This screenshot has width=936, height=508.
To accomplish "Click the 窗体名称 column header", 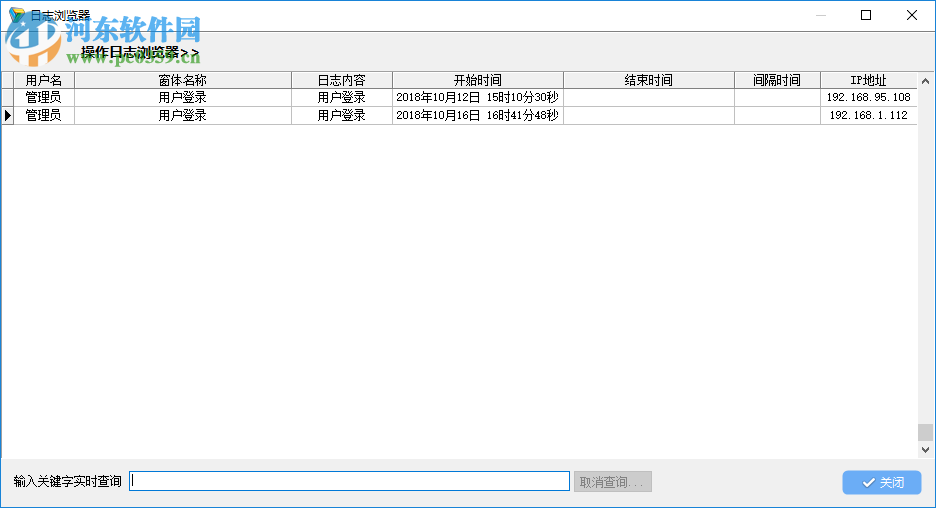I will coord(183,80).
